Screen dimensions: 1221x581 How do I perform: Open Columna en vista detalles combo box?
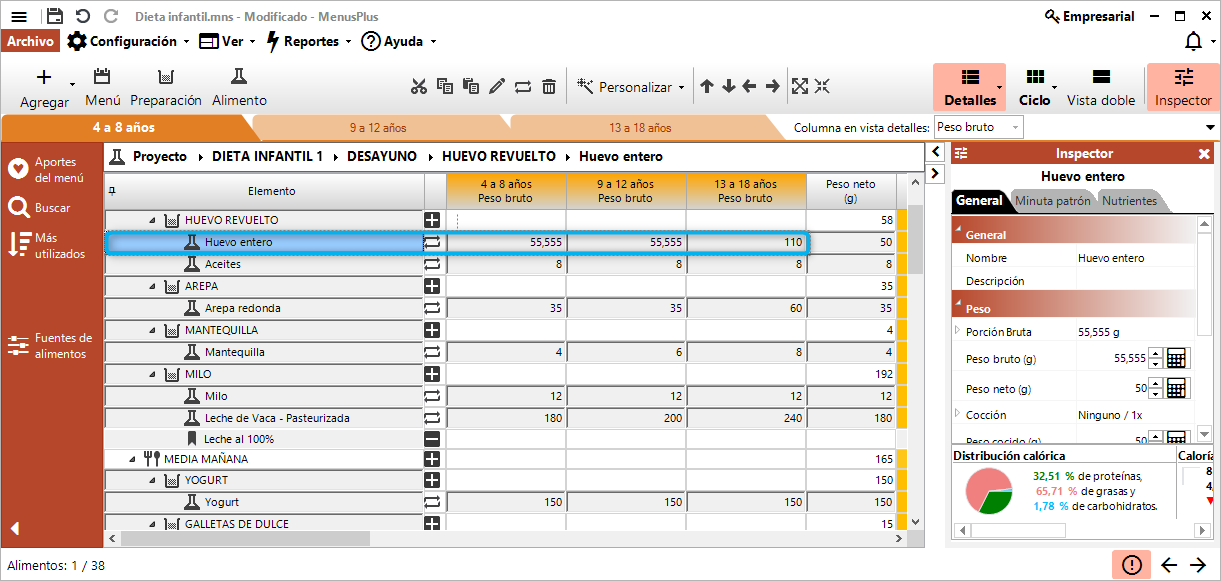tap(978, 127)
